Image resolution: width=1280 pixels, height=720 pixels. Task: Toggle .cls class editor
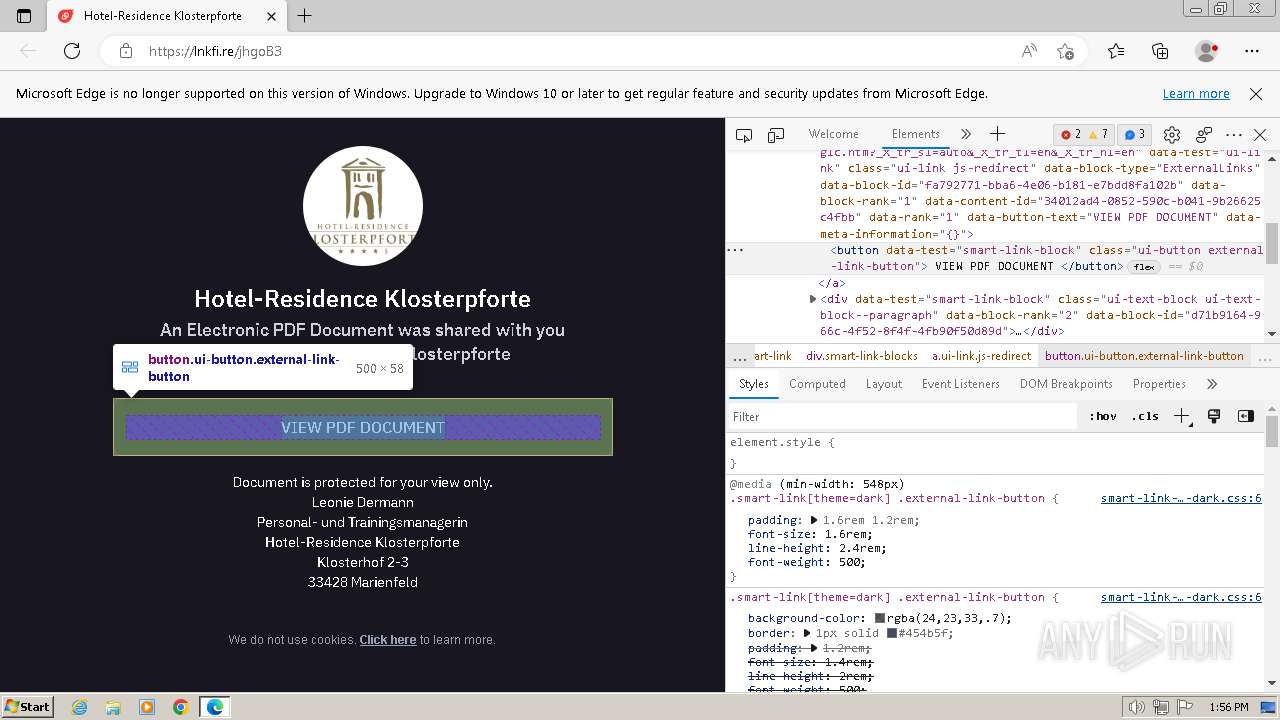click(1145, 417)
